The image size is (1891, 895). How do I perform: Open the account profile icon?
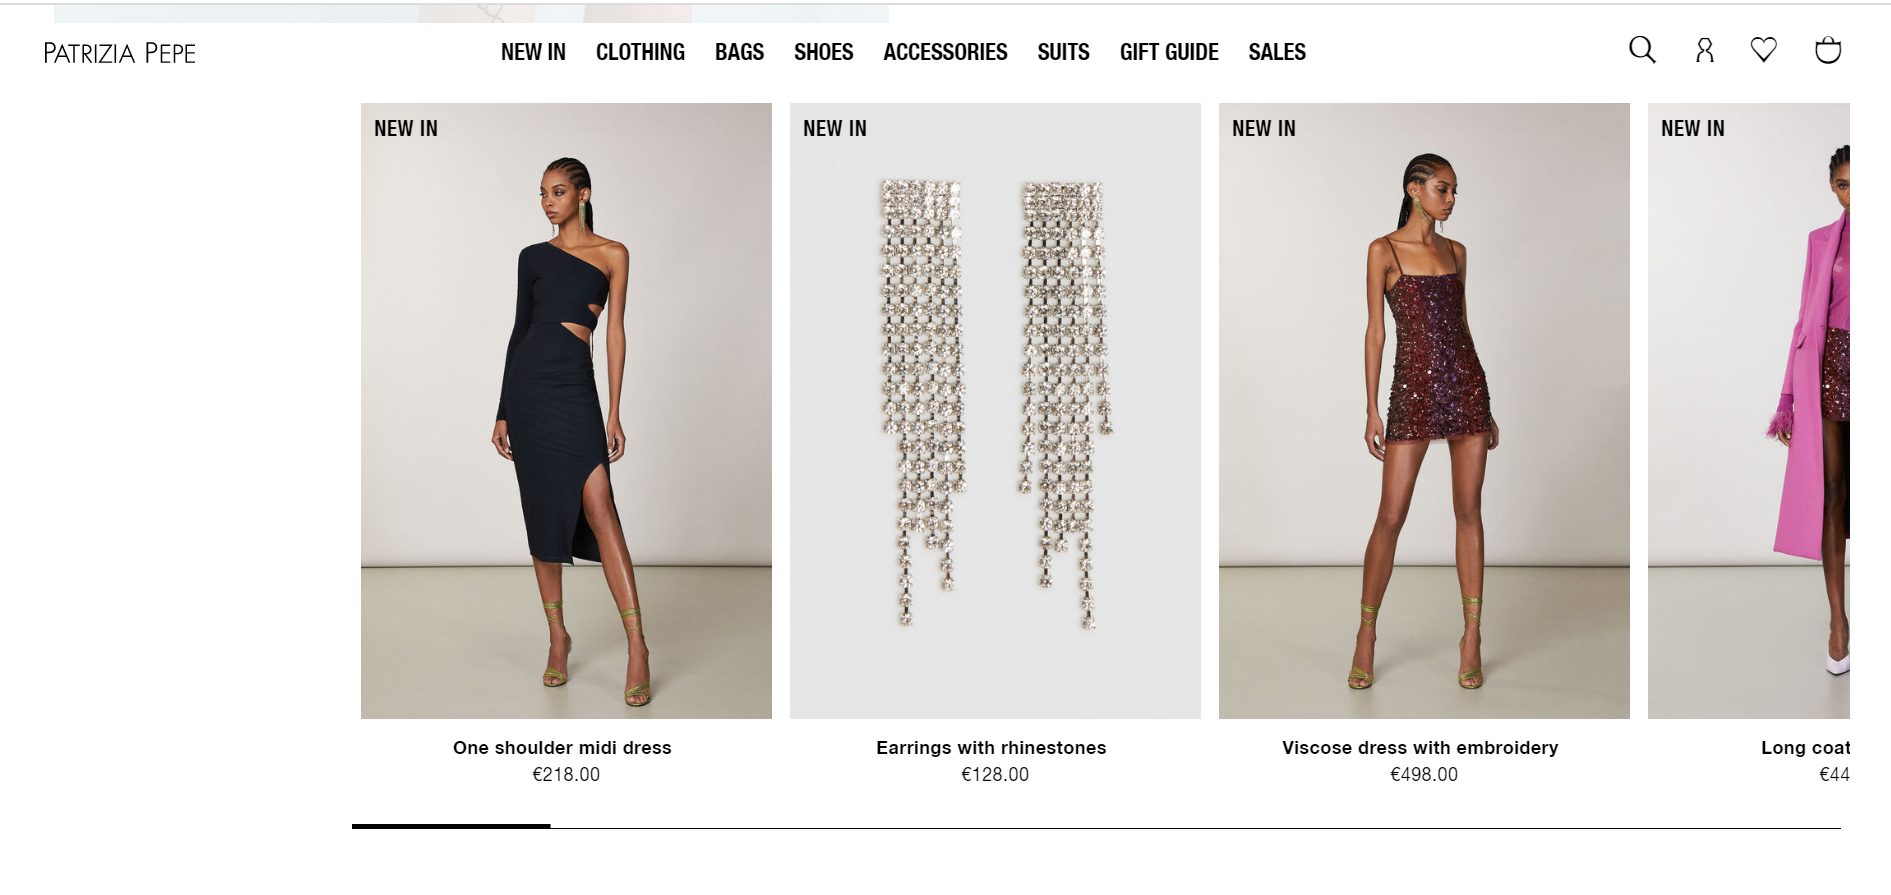(1705, 50)
